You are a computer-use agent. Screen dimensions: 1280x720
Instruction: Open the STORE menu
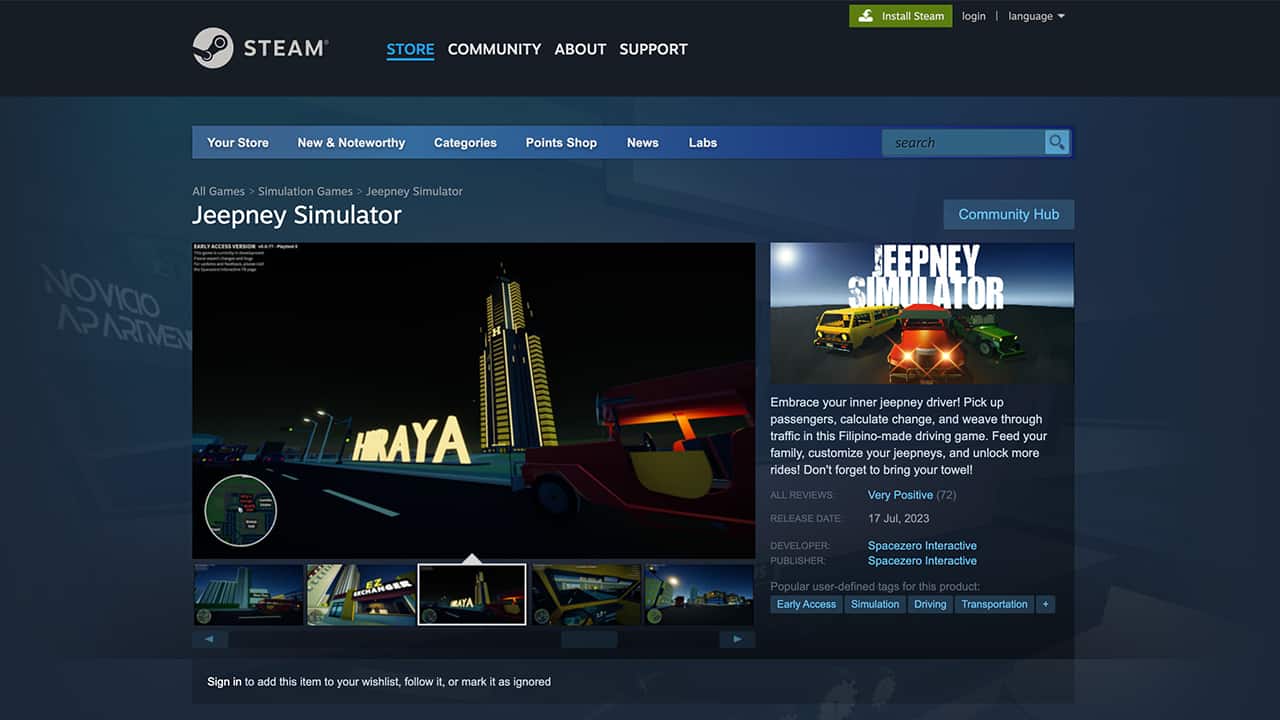(410, 49)
